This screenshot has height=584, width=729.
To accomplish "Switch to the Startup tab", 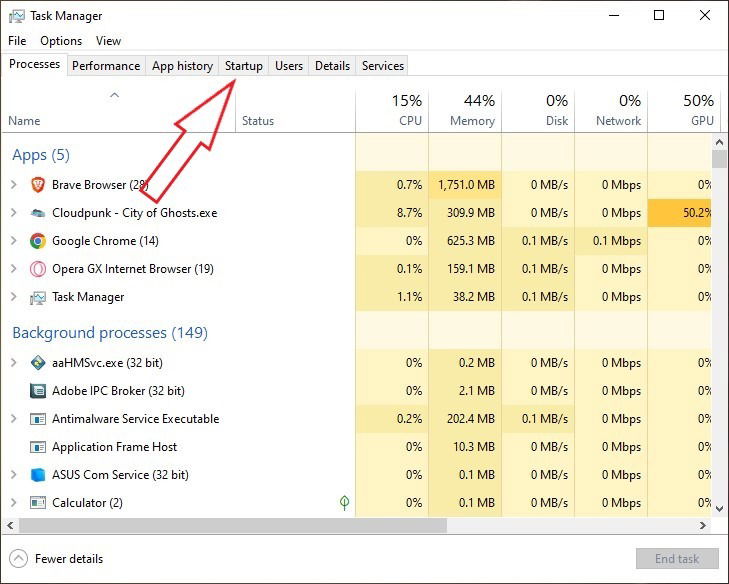I will click(x=244, y=66).
